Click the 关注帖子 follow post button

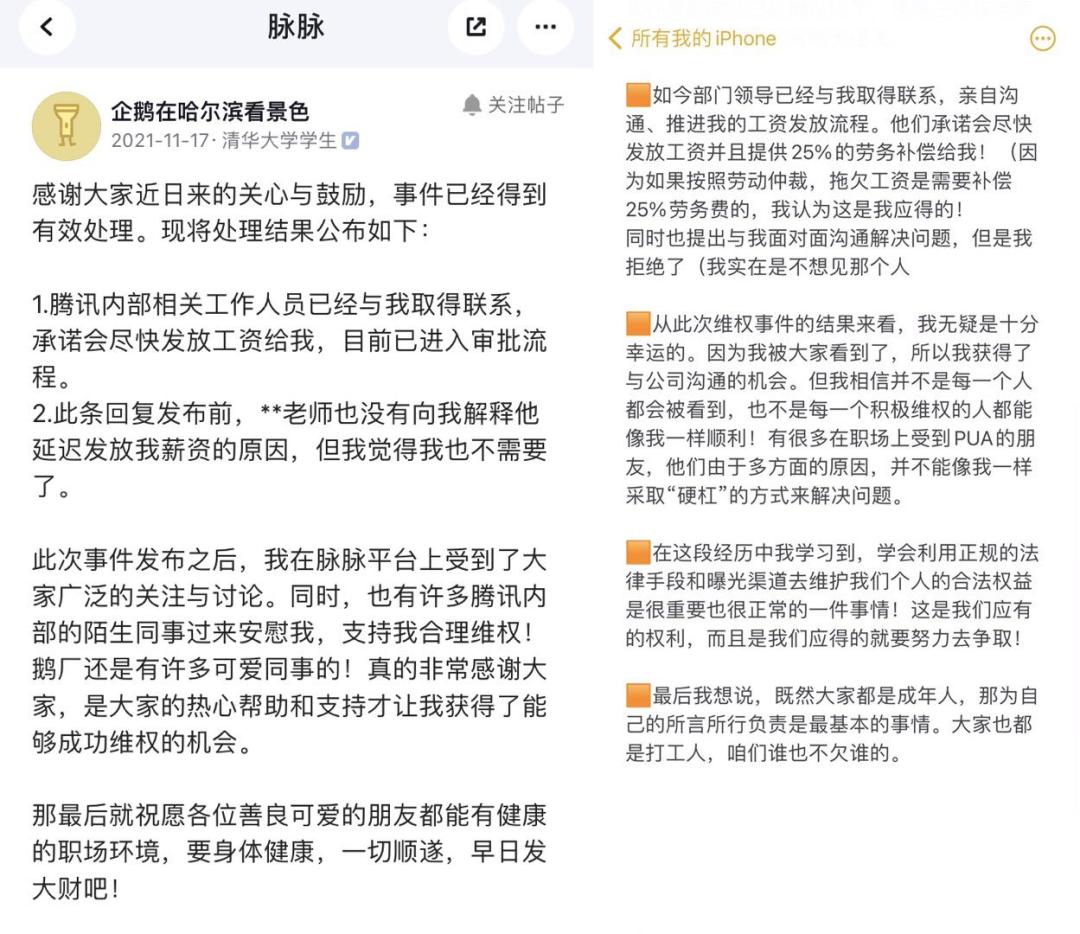click(x=513, y=105)
